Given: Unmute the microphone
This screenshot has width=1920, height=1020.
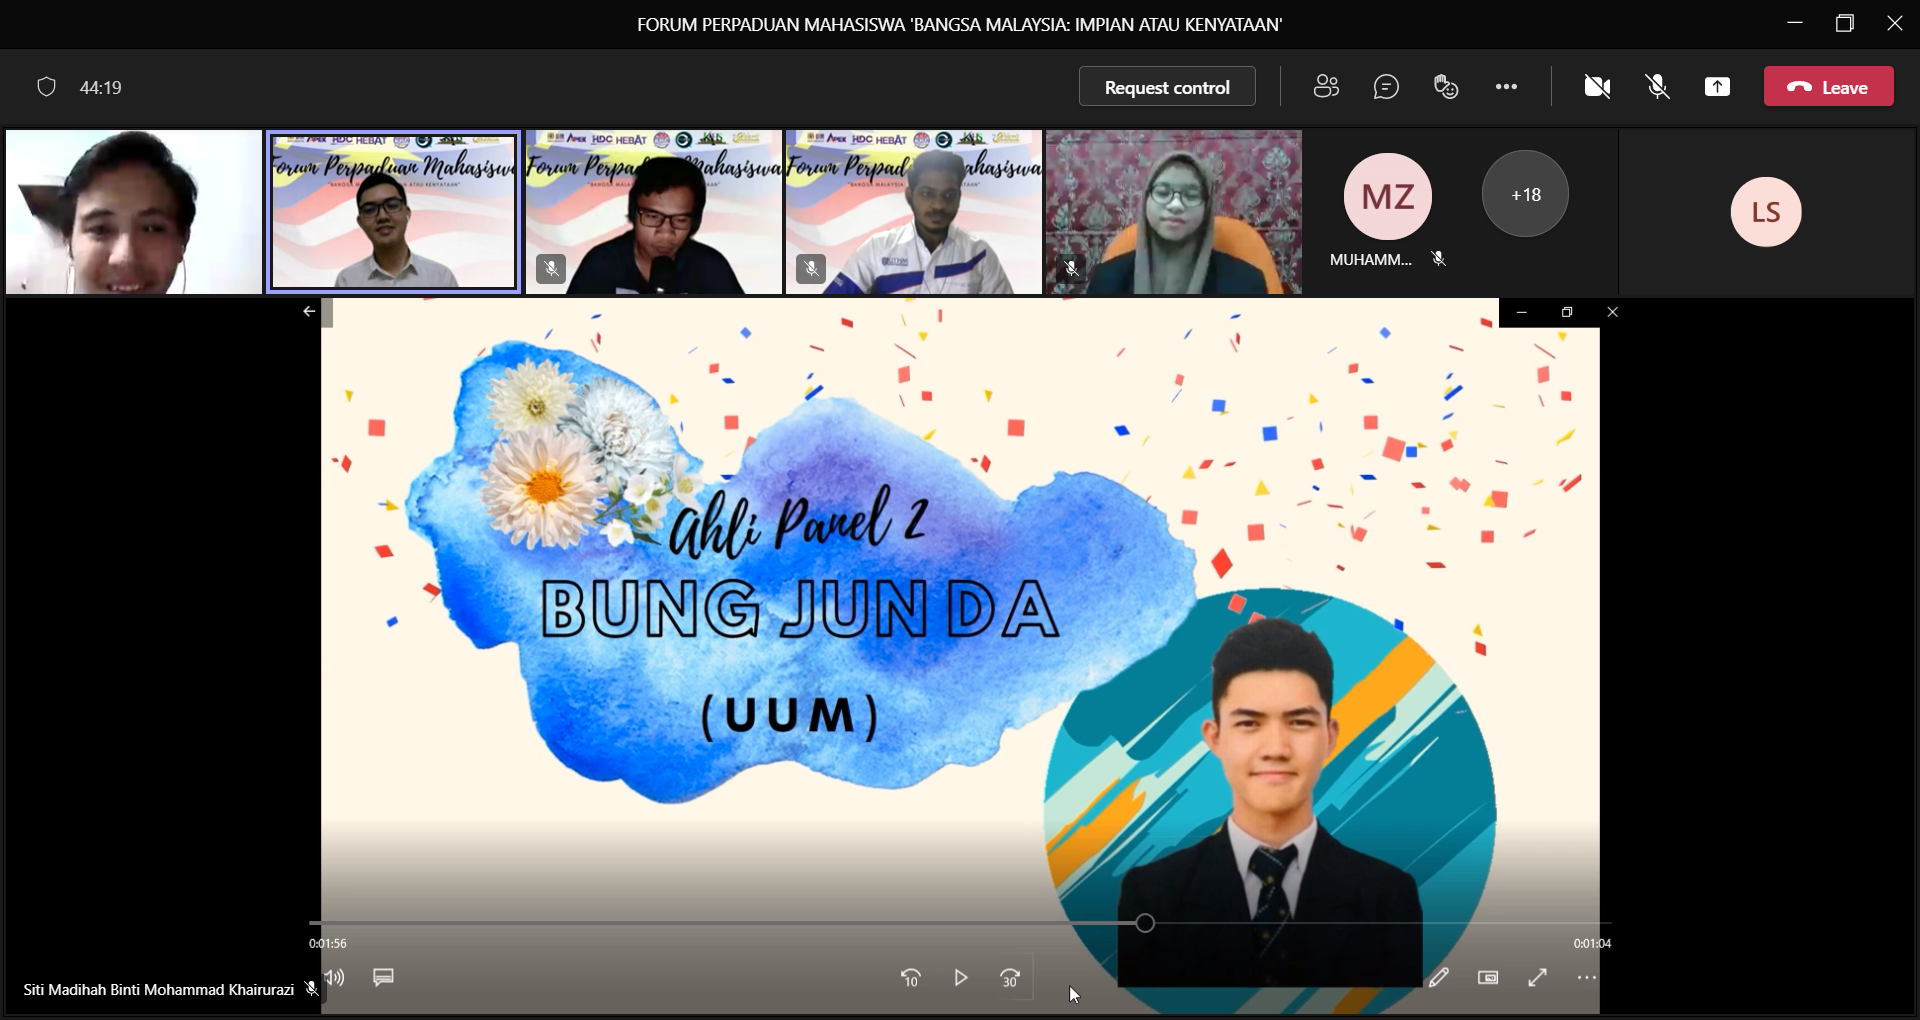Looking at the screenshot, I should point(1657,87).
